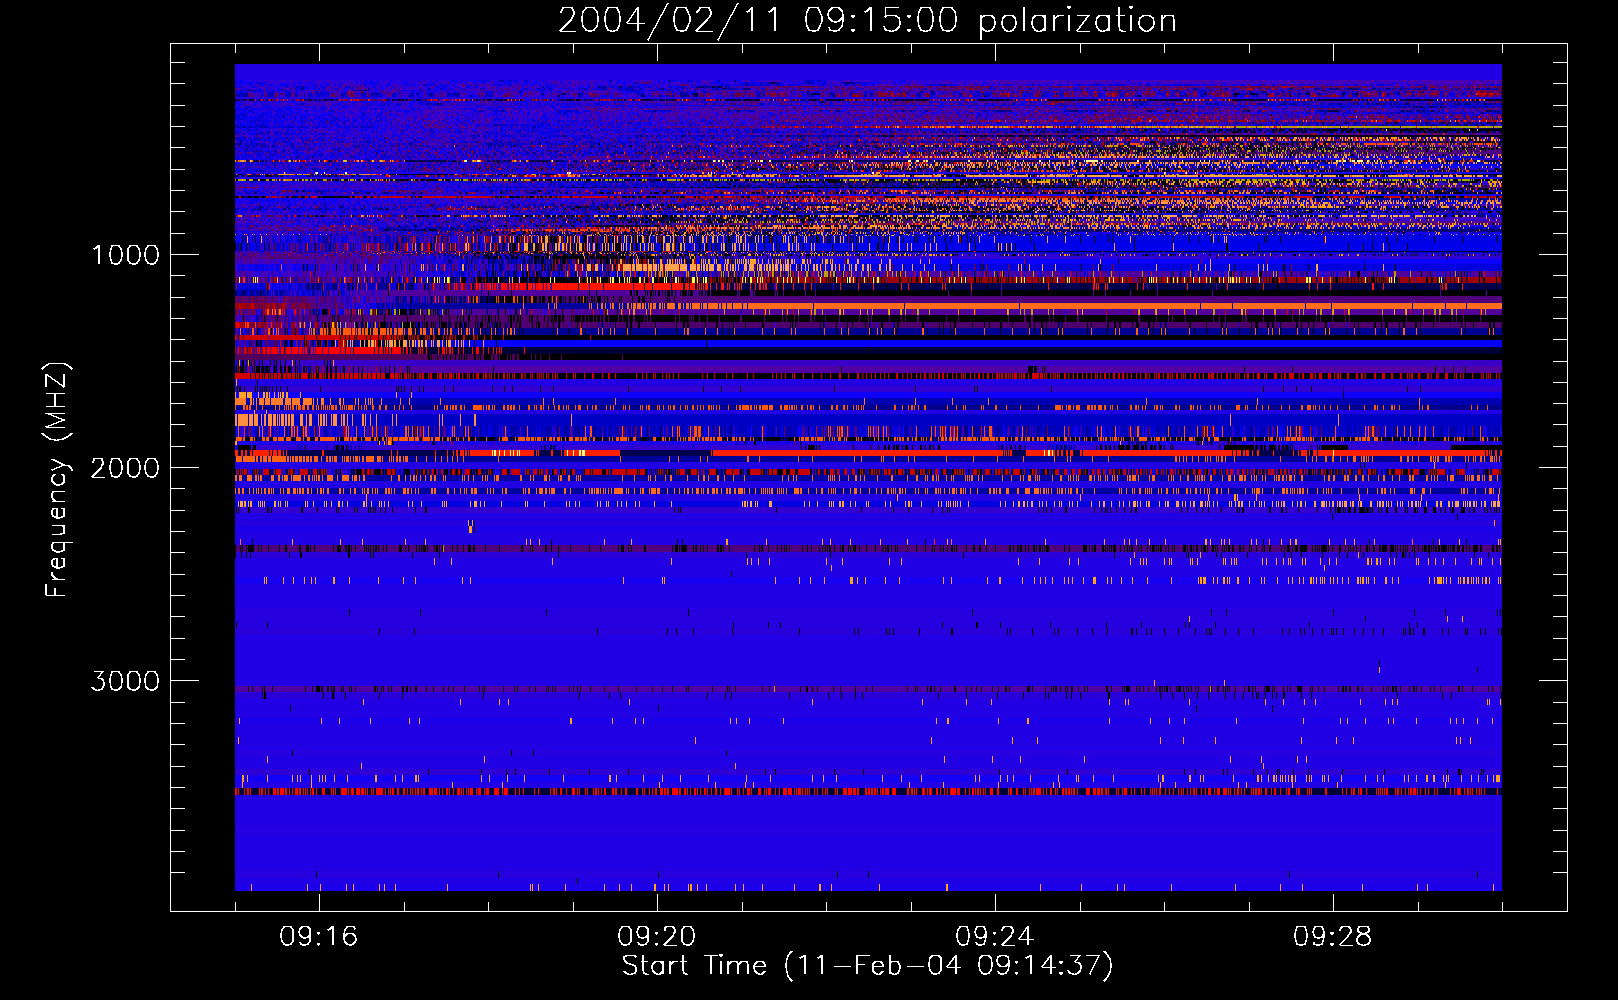Click the plot title '2004/02/11 09:15:00 polarization'
This screenshot has height=1000, width=1618.
pos(867,21)
